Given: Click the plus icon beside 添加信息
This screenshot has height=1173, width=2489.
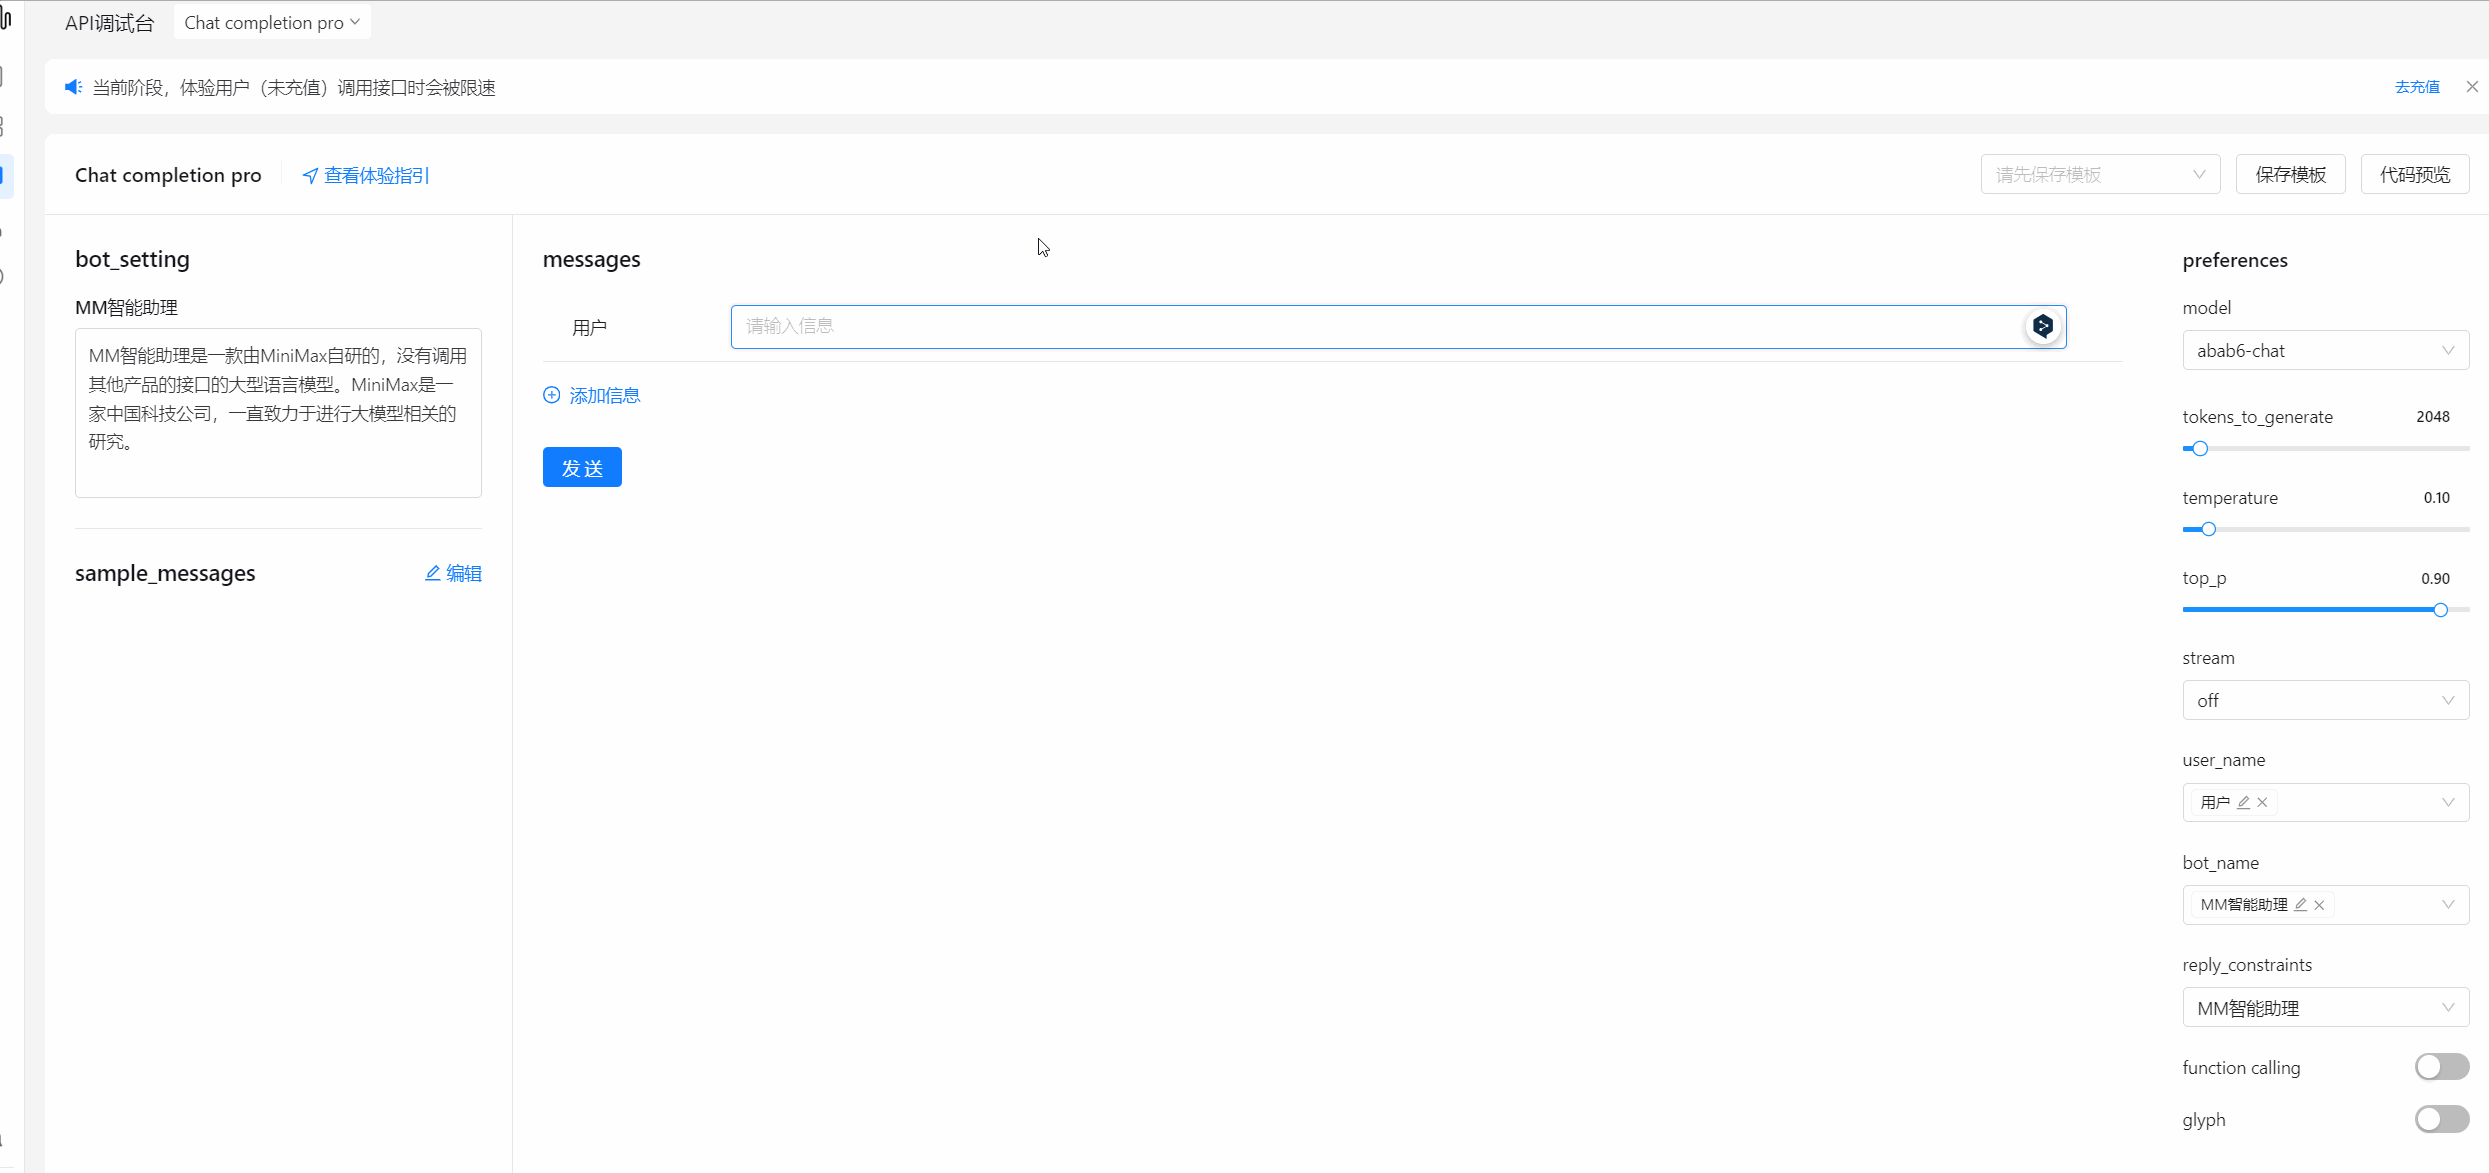Looking at the screenshot, I should [x=552, y=395].
